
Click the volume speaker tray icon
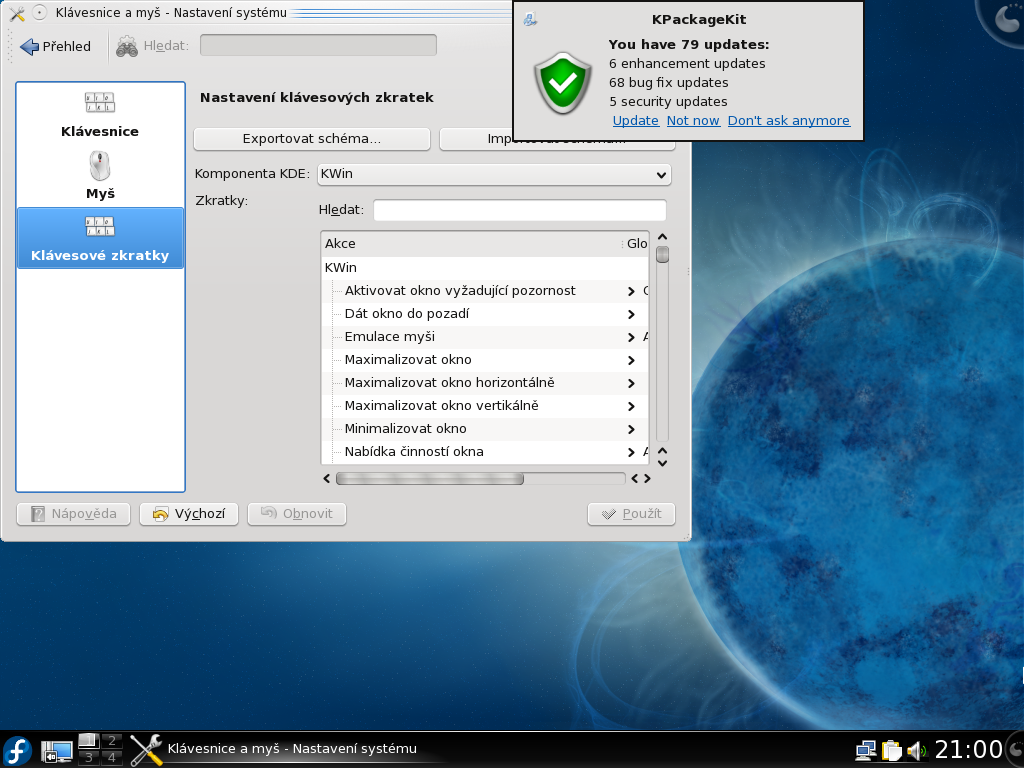(916, 751)
